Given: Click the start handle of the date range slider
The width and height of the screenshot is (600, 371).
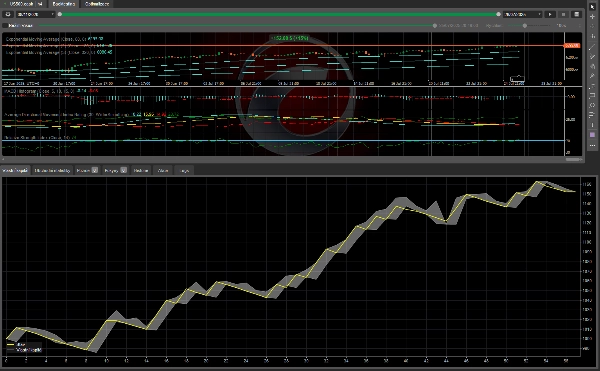Looking at the screenshot, I should (60, 14).
